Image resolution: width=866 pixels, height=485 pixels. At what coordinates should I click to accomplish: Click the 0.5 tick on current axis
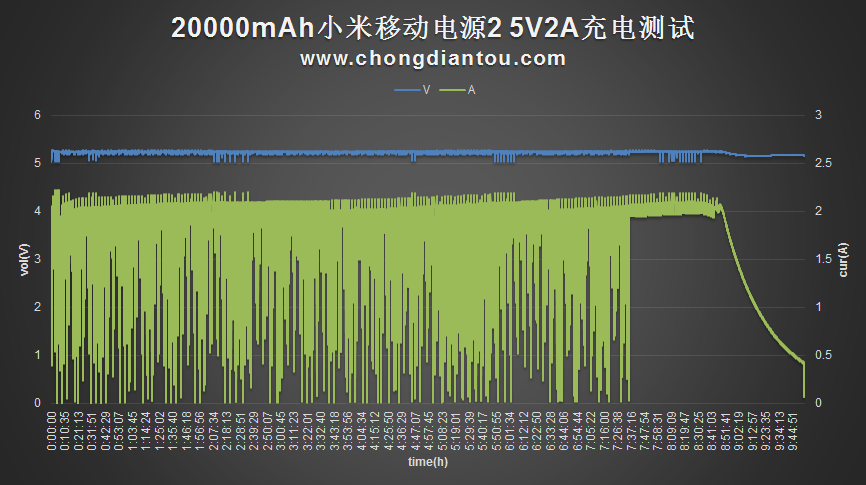[x=821, y=355]
